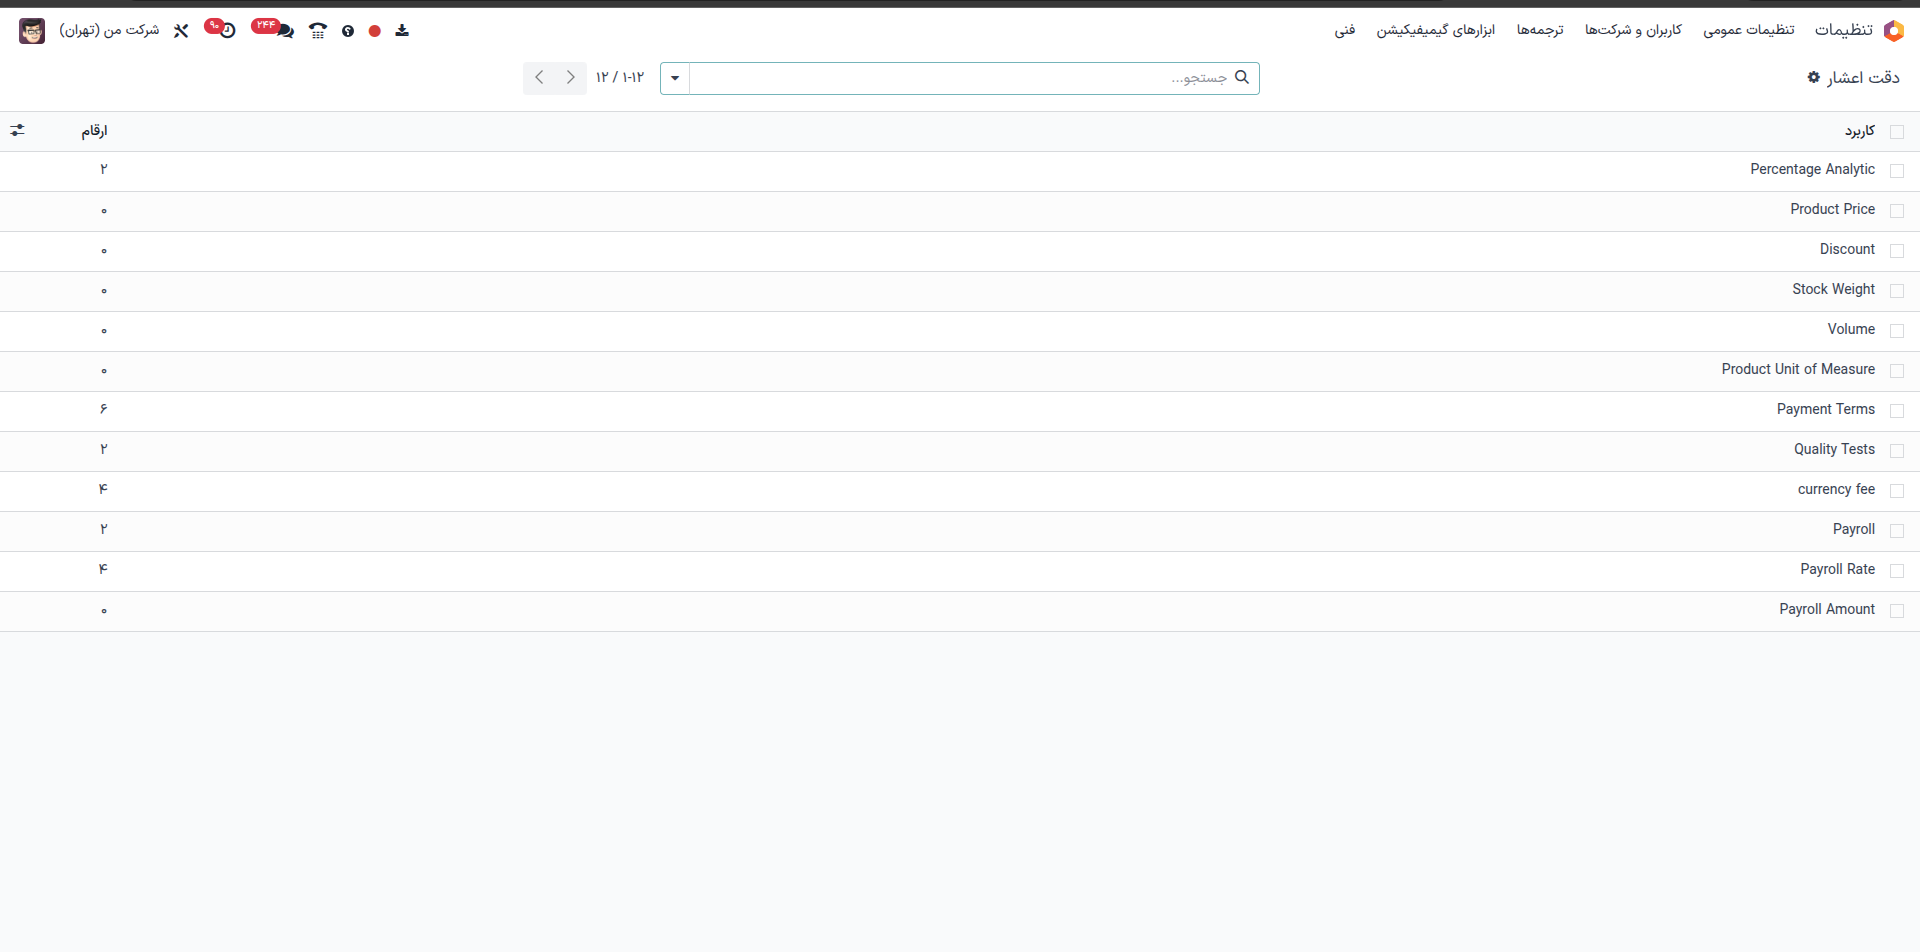Open the company switcher شرکت من (تهران)
The width and height of the screenshot is (1920, 952).
point(109,31)
